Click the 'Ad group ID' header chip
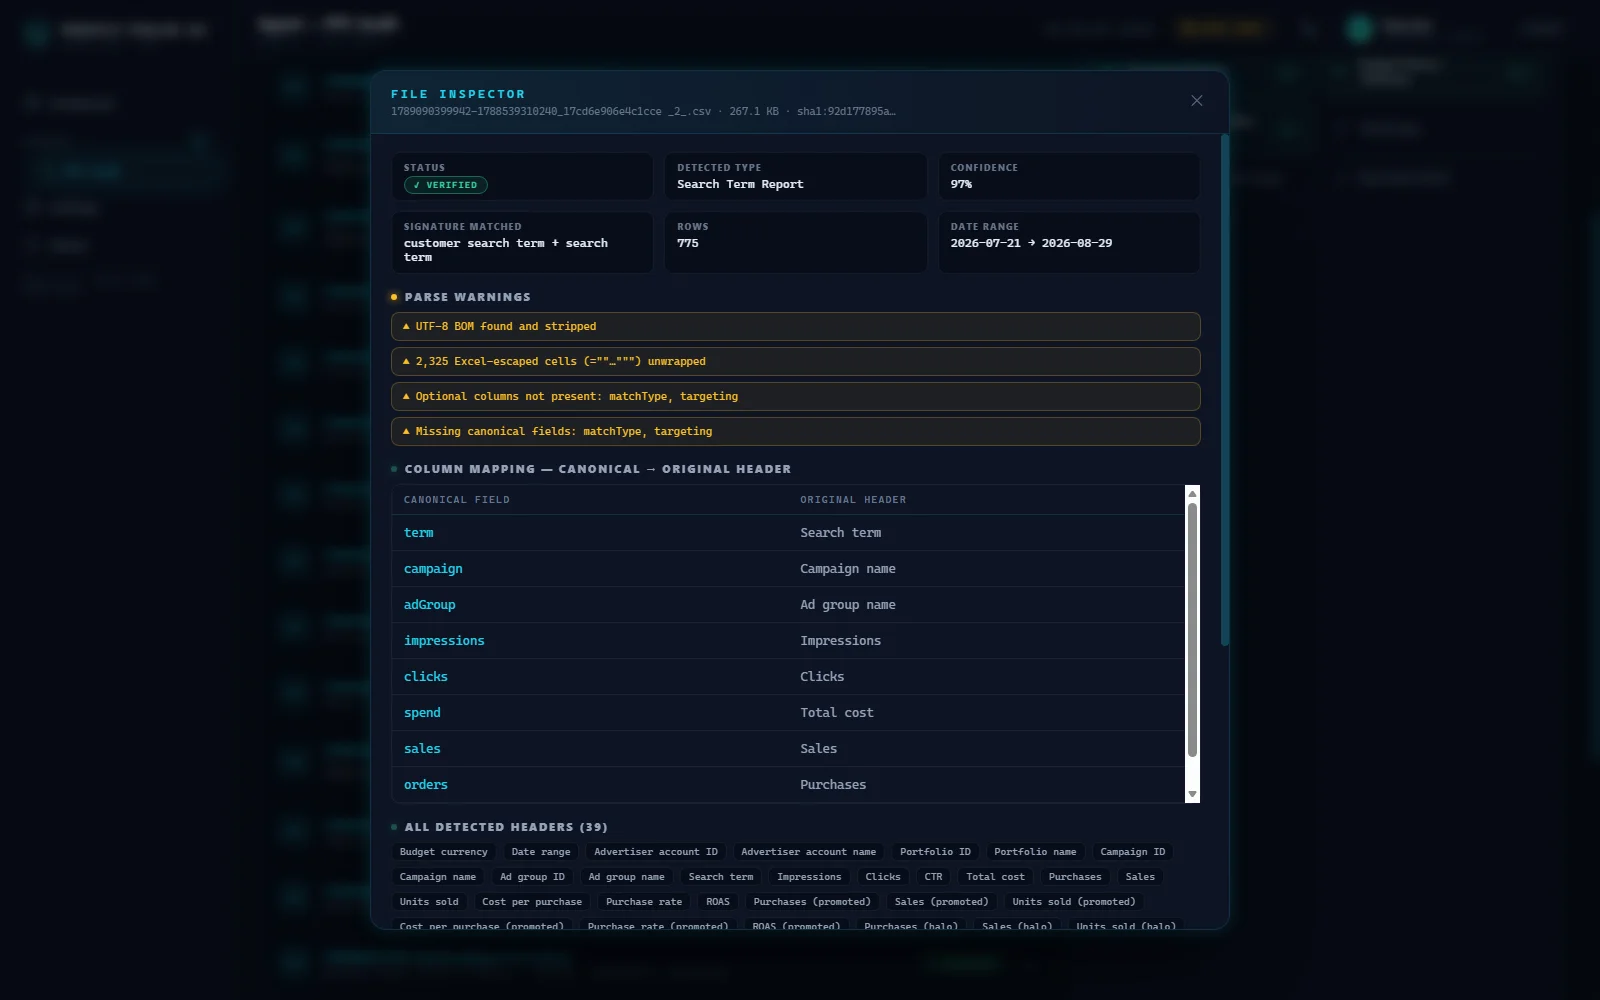This screenshot has width=1600, height=1000. click(x=533, y=877)
